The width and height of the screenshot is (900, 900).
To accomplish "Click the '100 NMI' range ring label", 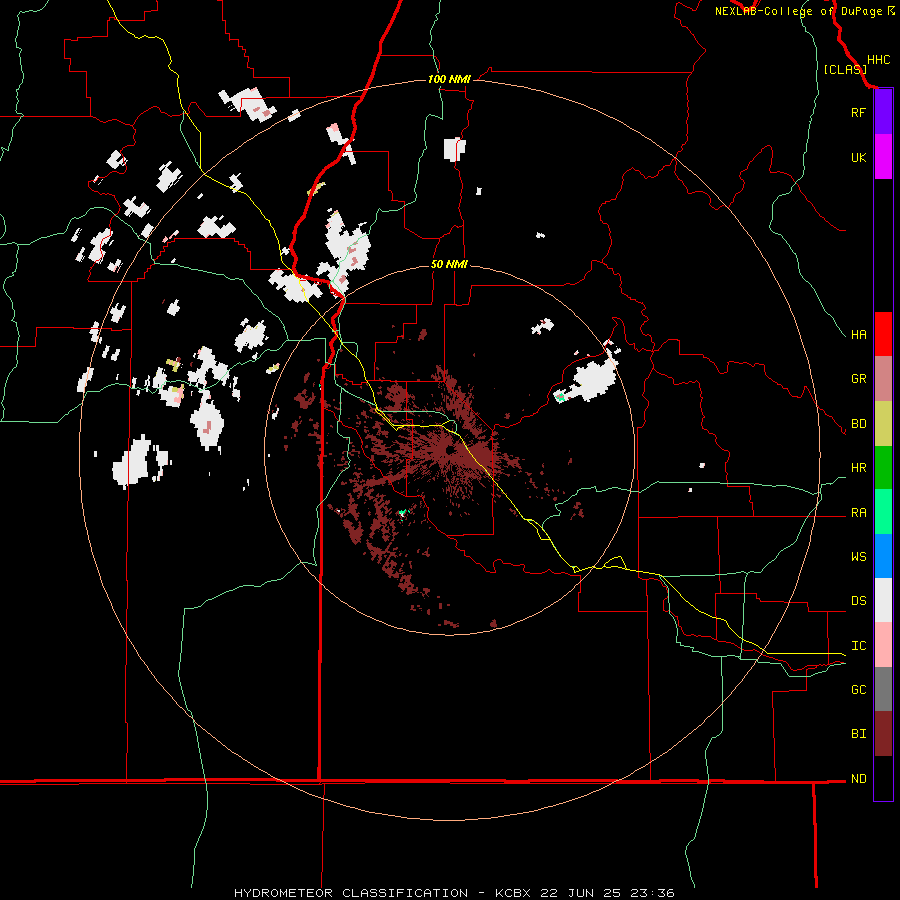I will click(x=449, y=79).
